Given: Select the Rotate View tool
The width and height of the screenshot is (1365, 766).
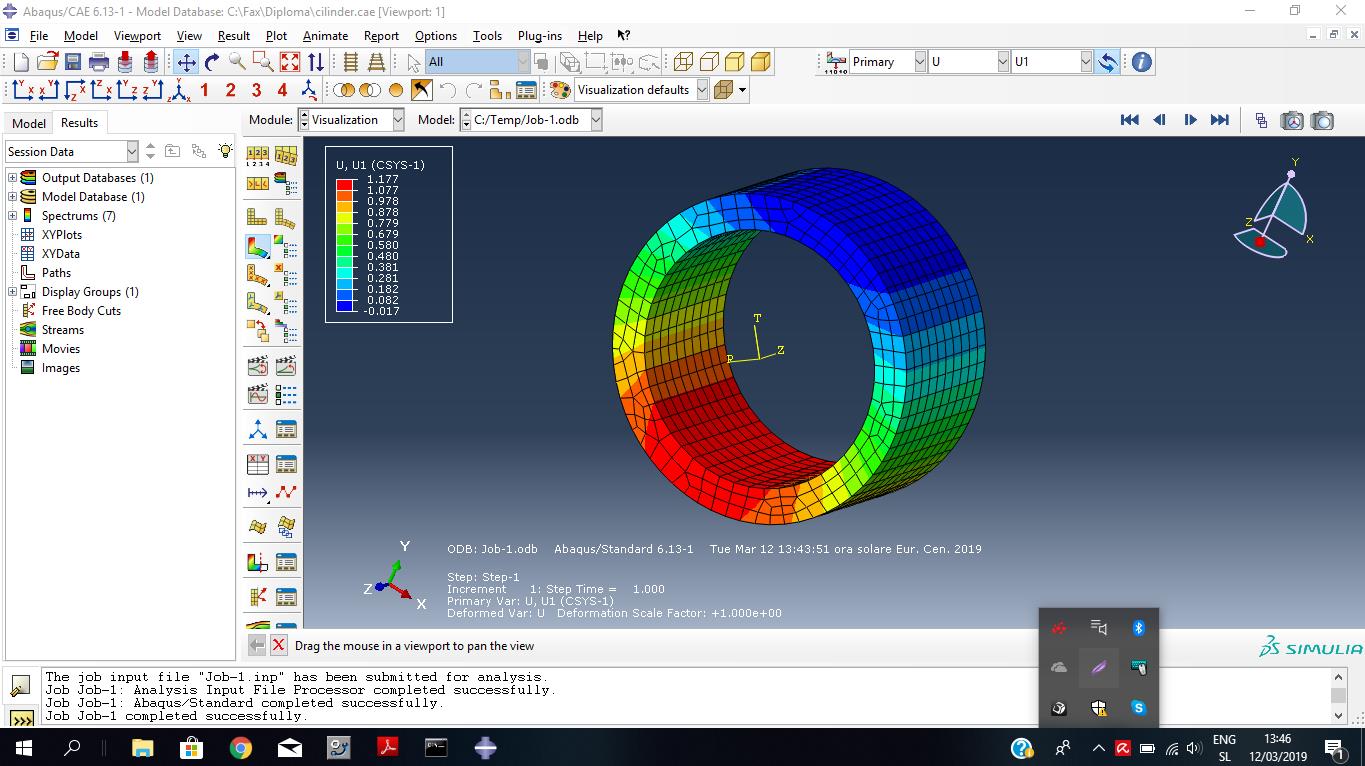Looking at the screenshot, I should pos(212,61).
